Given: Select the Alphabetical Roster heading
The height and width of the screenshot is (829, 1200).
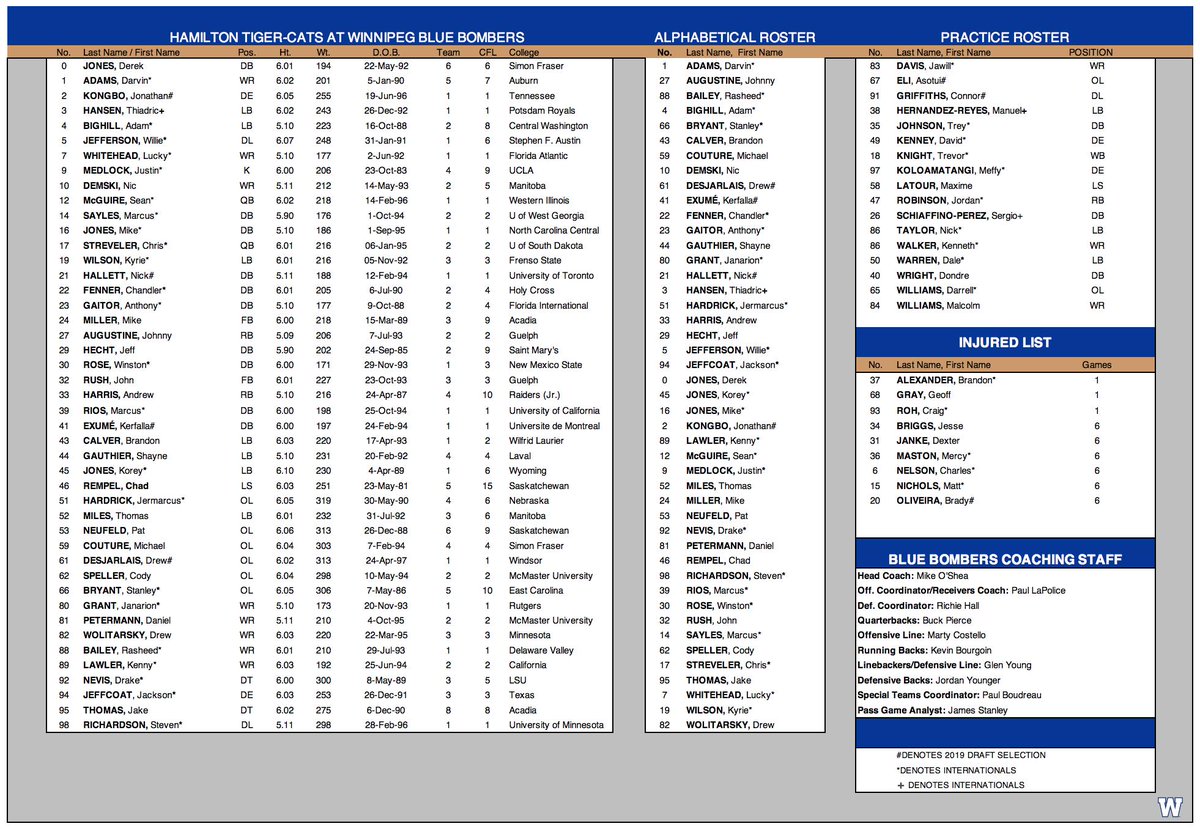Looking at the screenshot, I should tap(733, 37).
